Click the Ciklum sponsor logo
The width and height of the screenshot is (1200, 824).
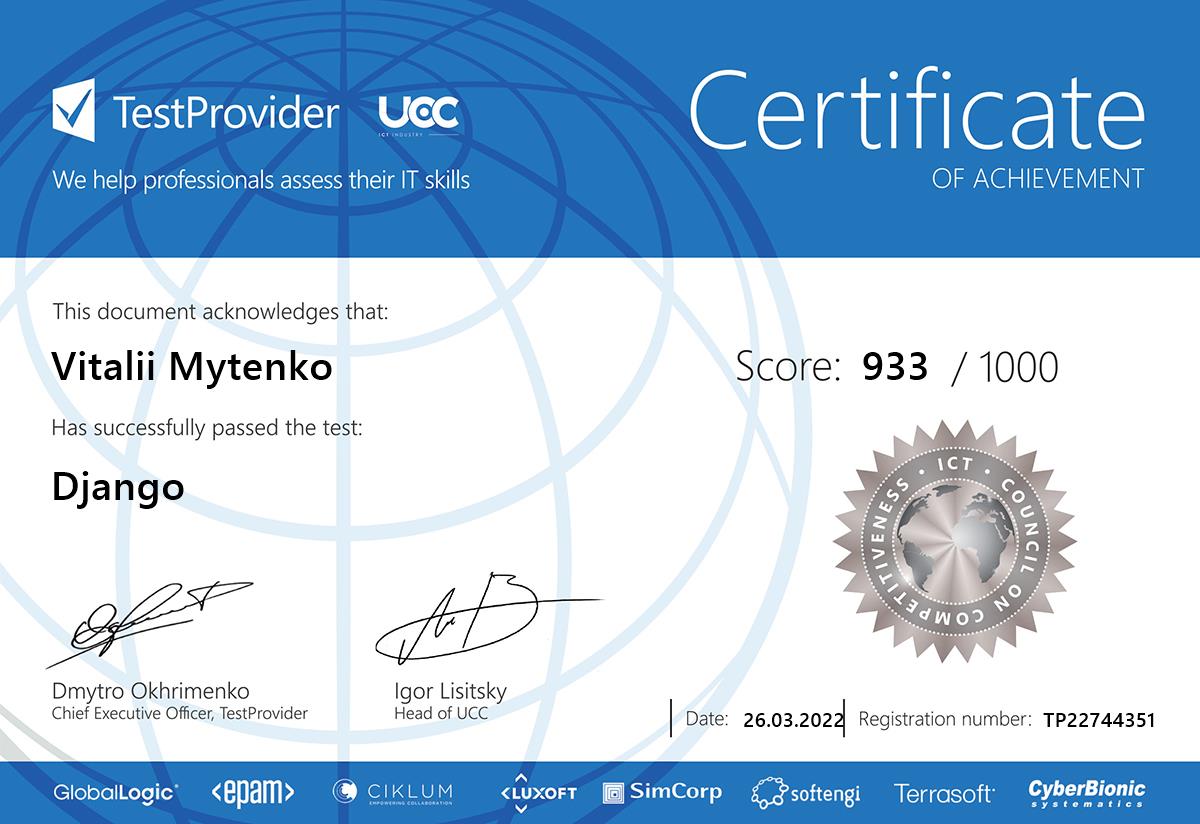point(392,793)
